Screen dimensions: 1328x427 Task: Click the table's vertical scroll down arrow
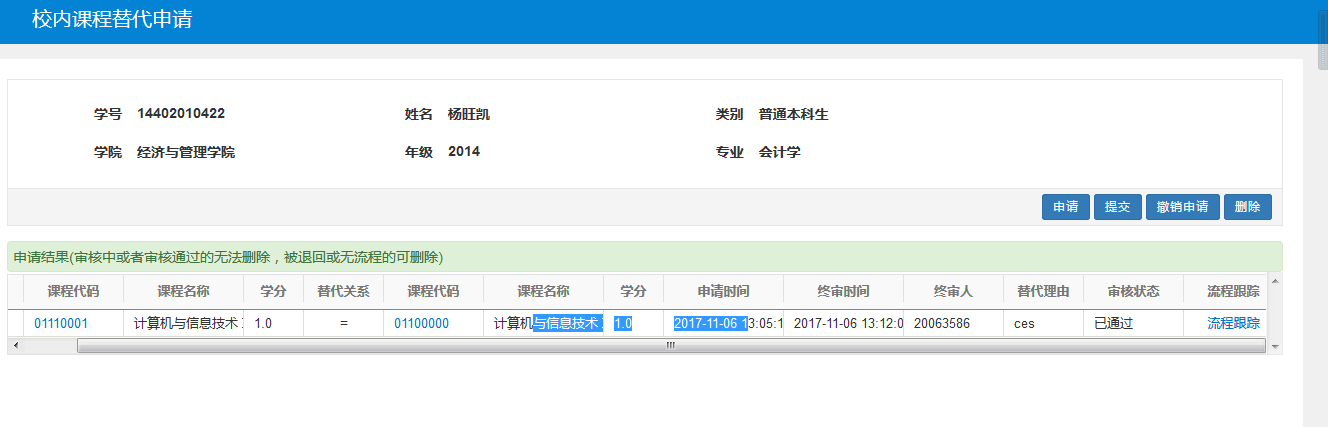[x=1275, y=346]
